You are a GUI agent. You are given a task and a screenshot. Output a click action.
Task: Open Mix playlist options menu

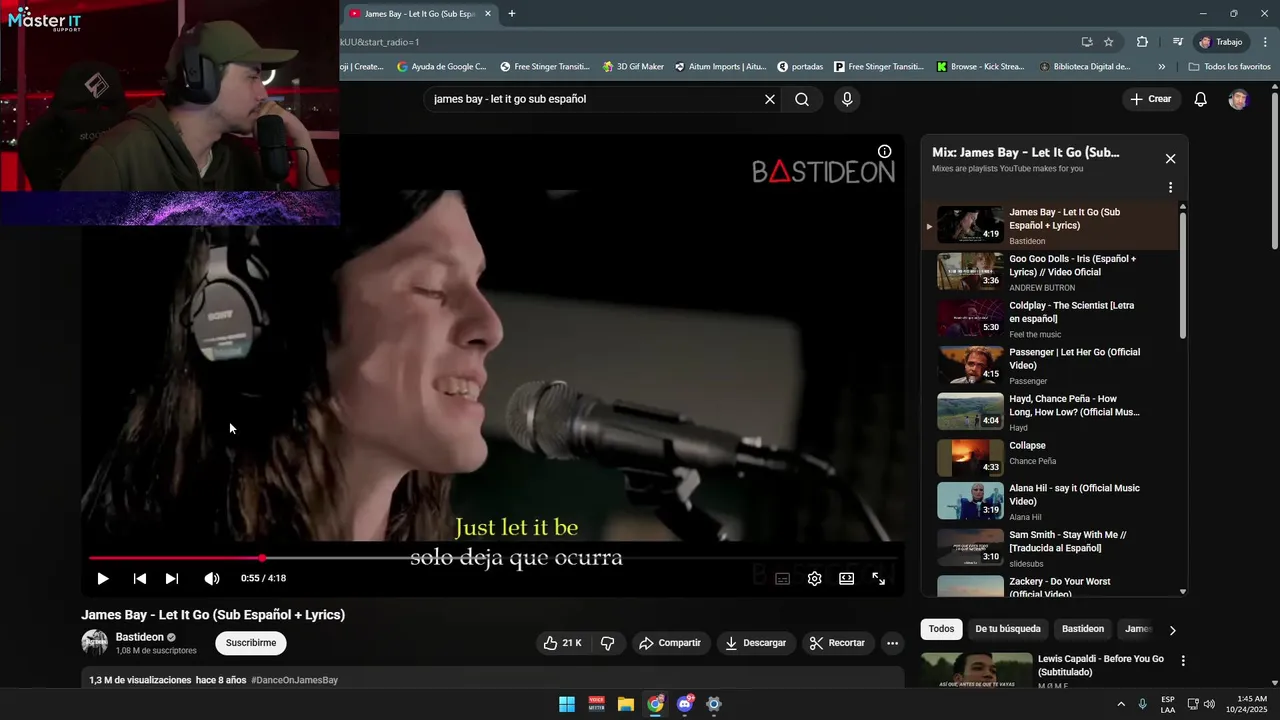coord(1170,187)
